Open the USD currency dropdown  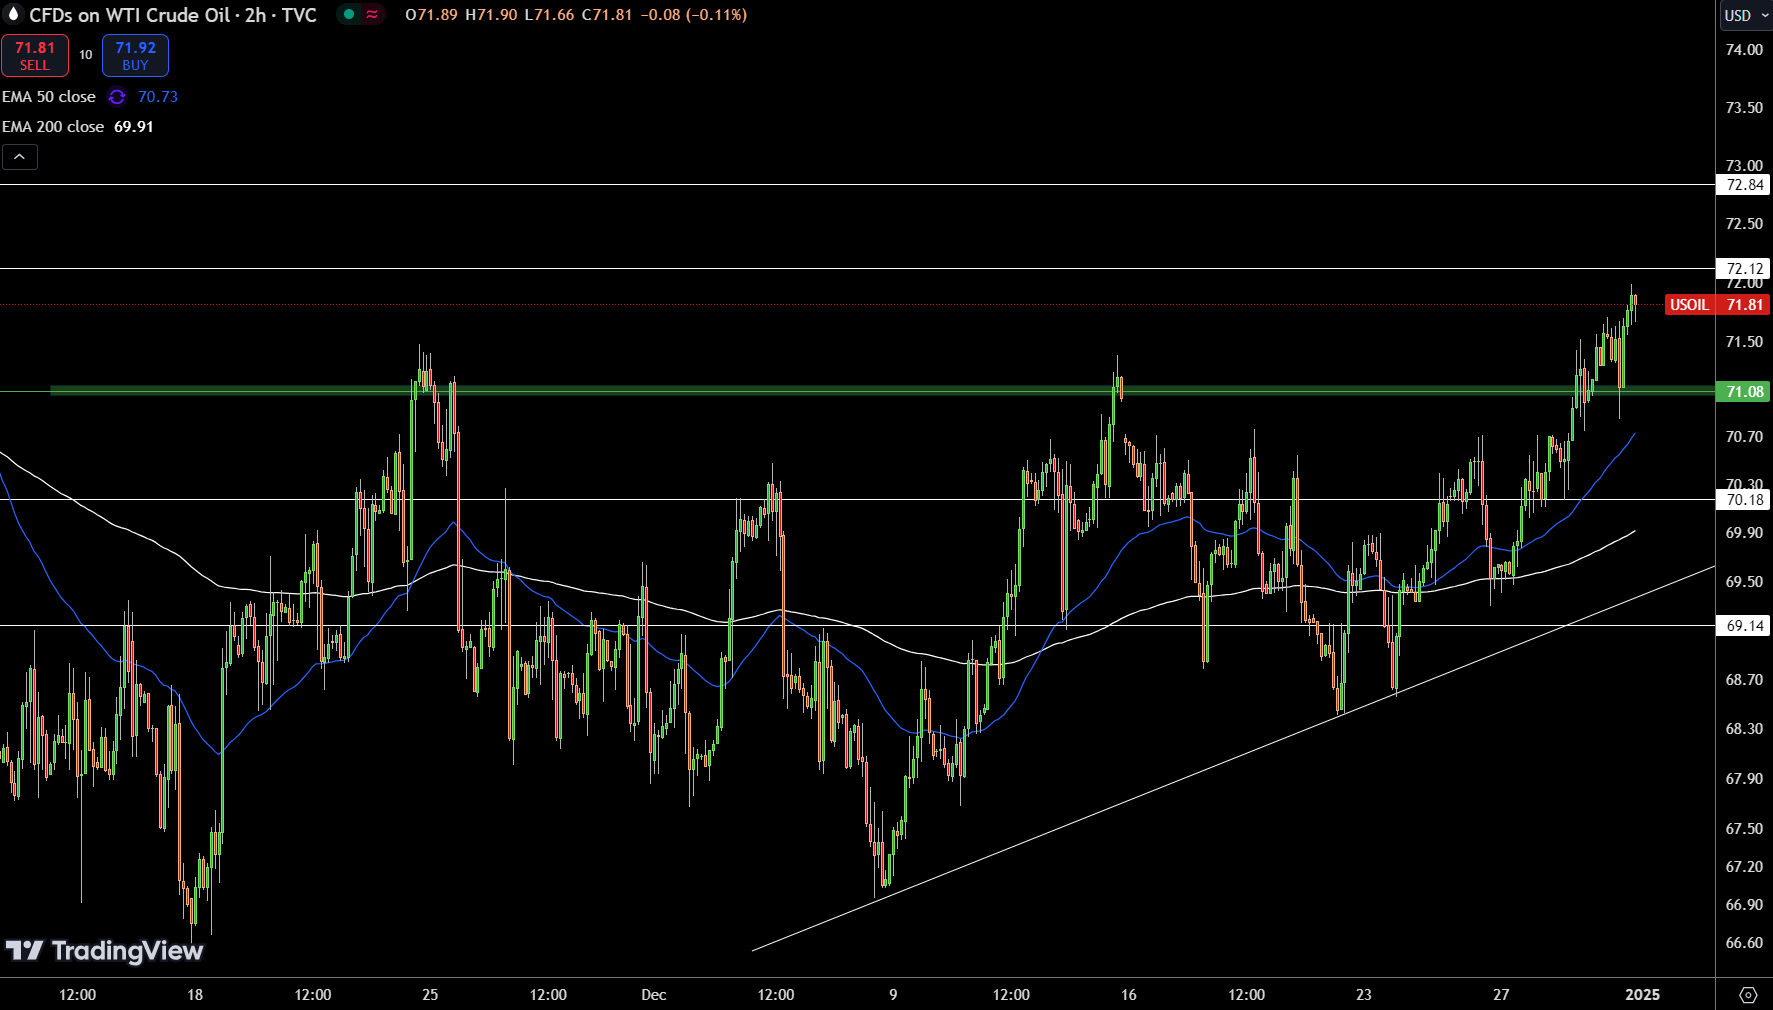[1746, 15]
